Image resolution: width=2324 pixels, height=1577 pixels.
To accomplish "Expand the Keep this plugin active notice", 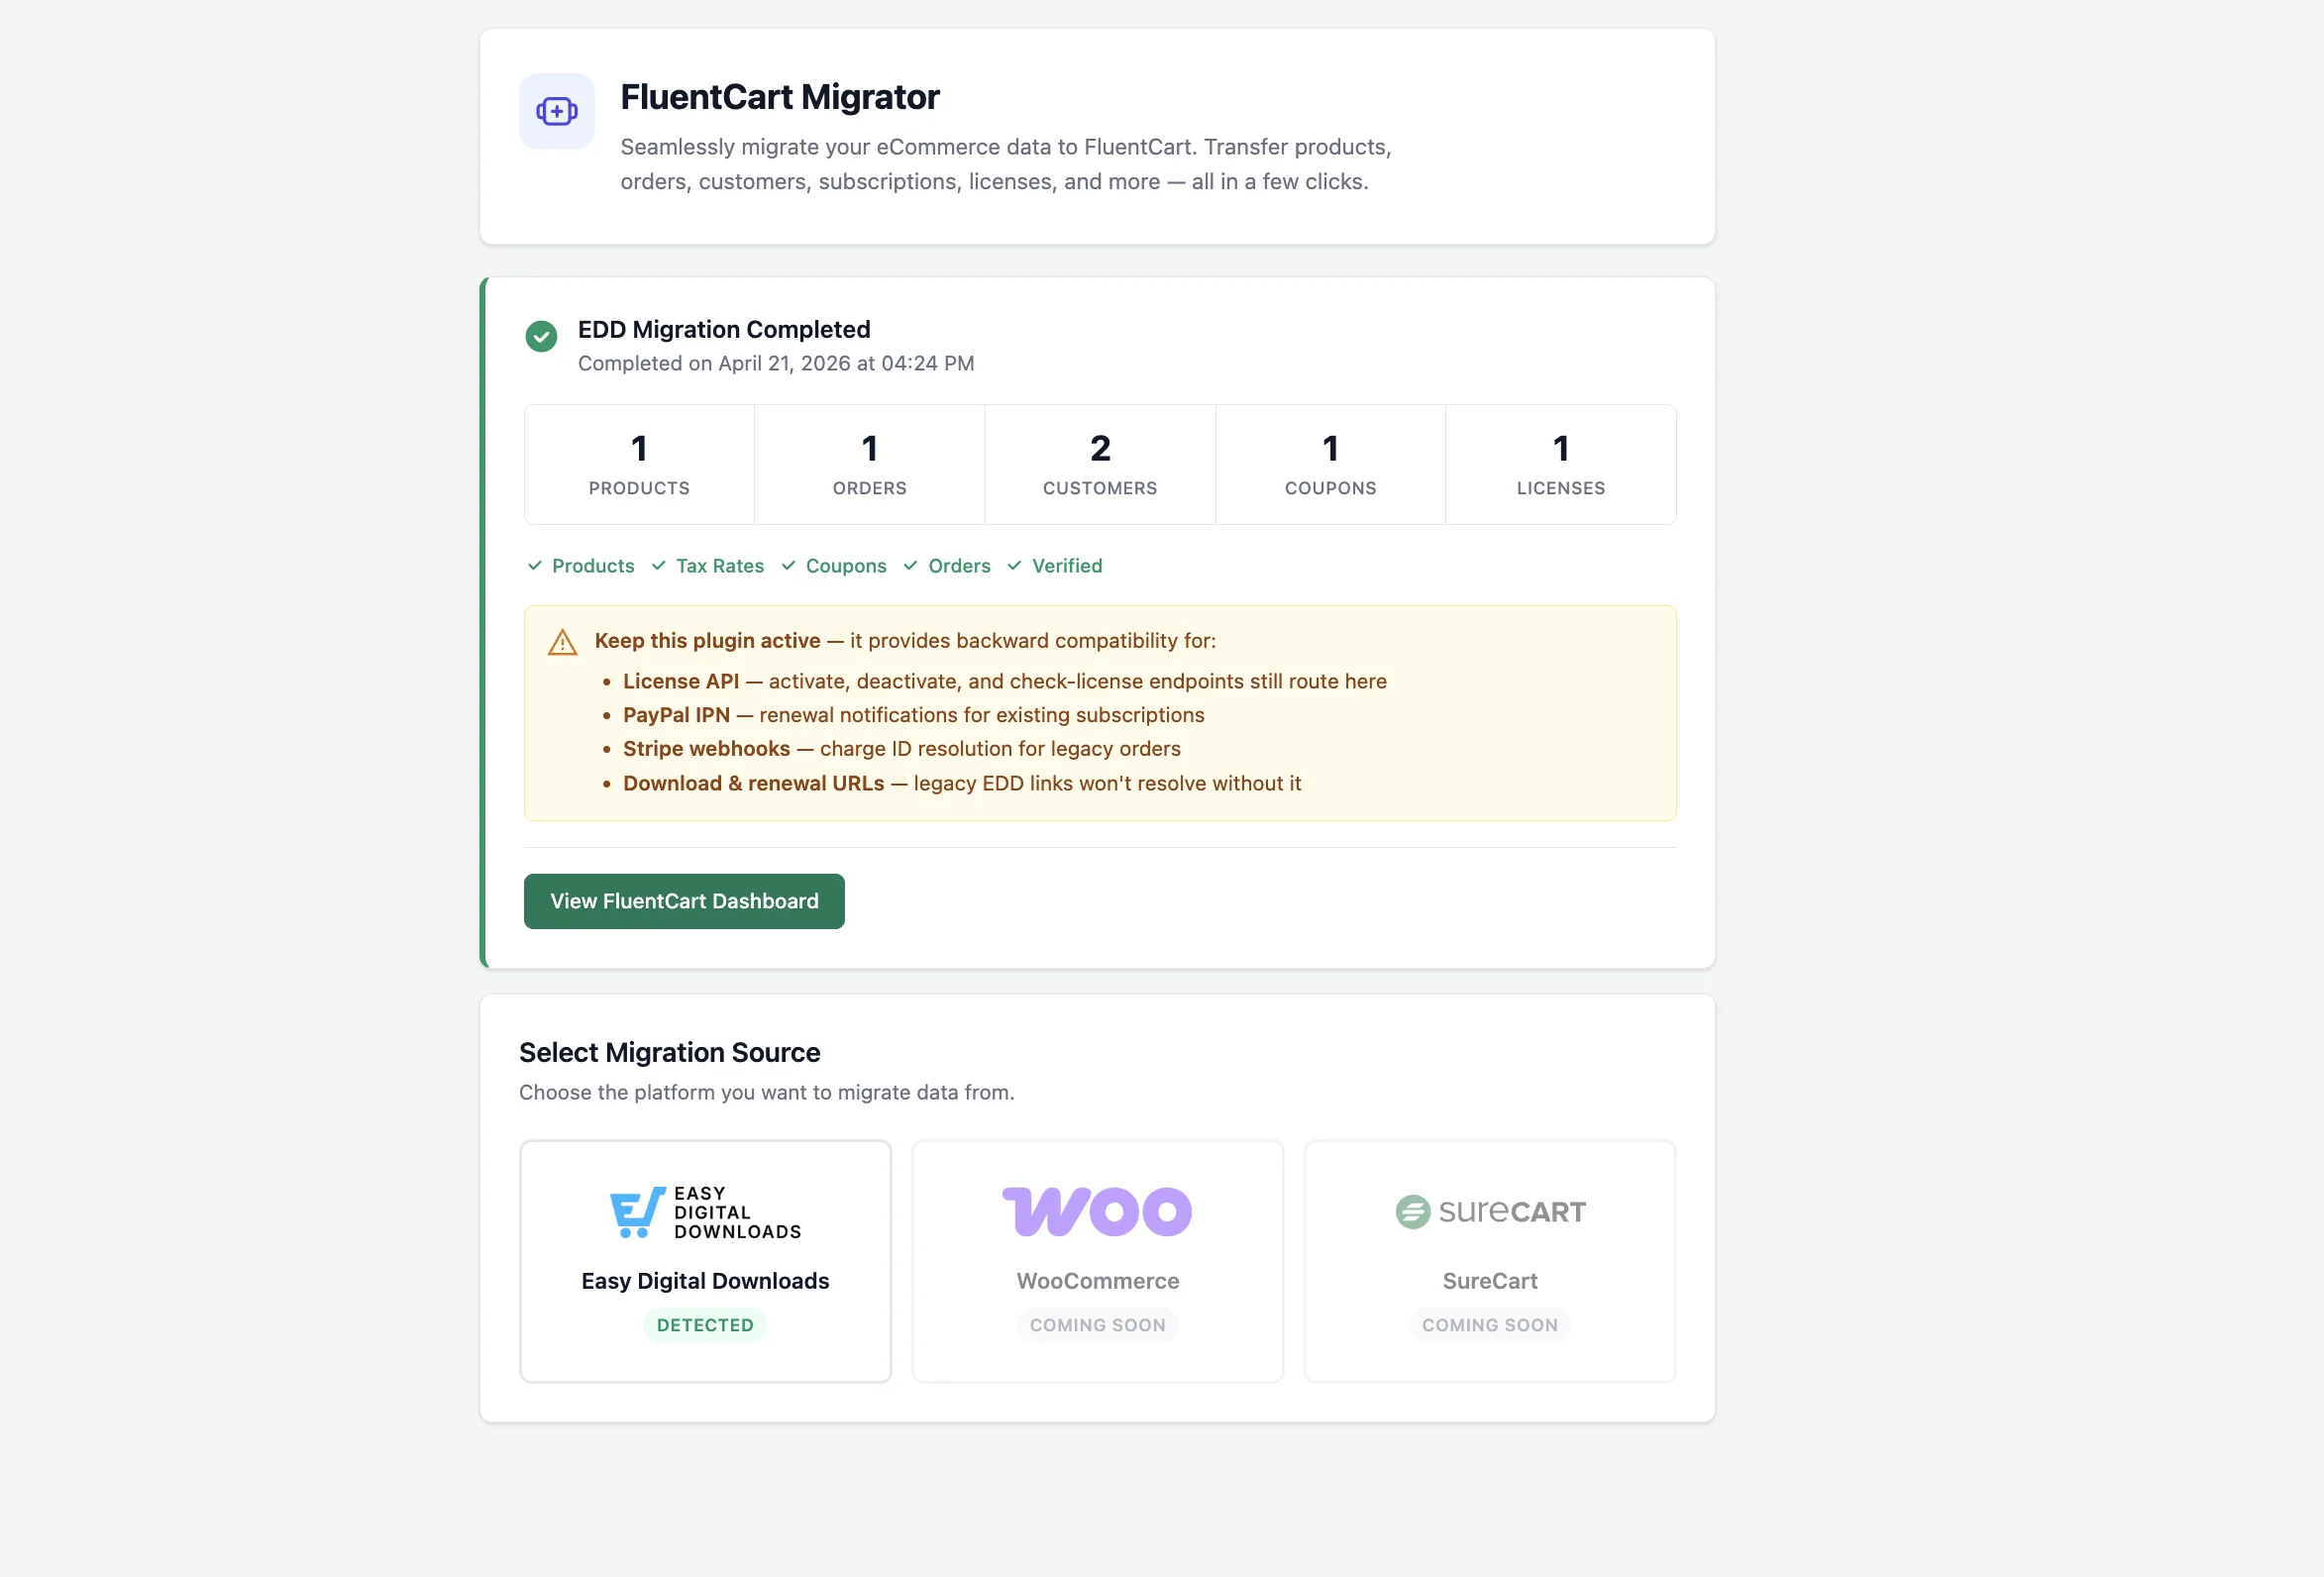I will pos(708,640).
